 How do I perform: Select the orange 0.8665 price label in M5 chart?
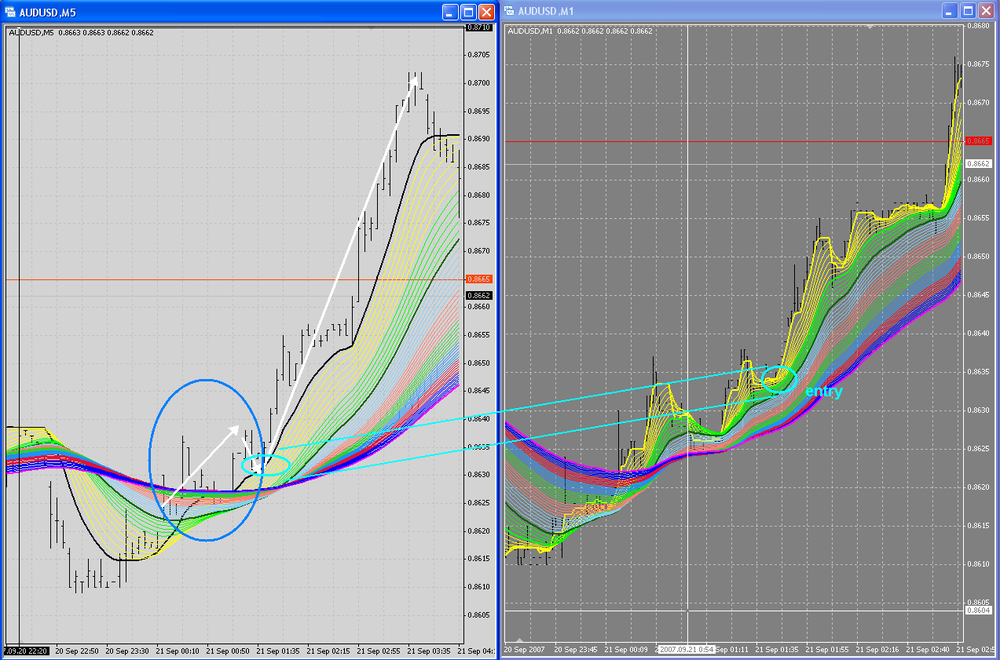[x=479, y=279]
